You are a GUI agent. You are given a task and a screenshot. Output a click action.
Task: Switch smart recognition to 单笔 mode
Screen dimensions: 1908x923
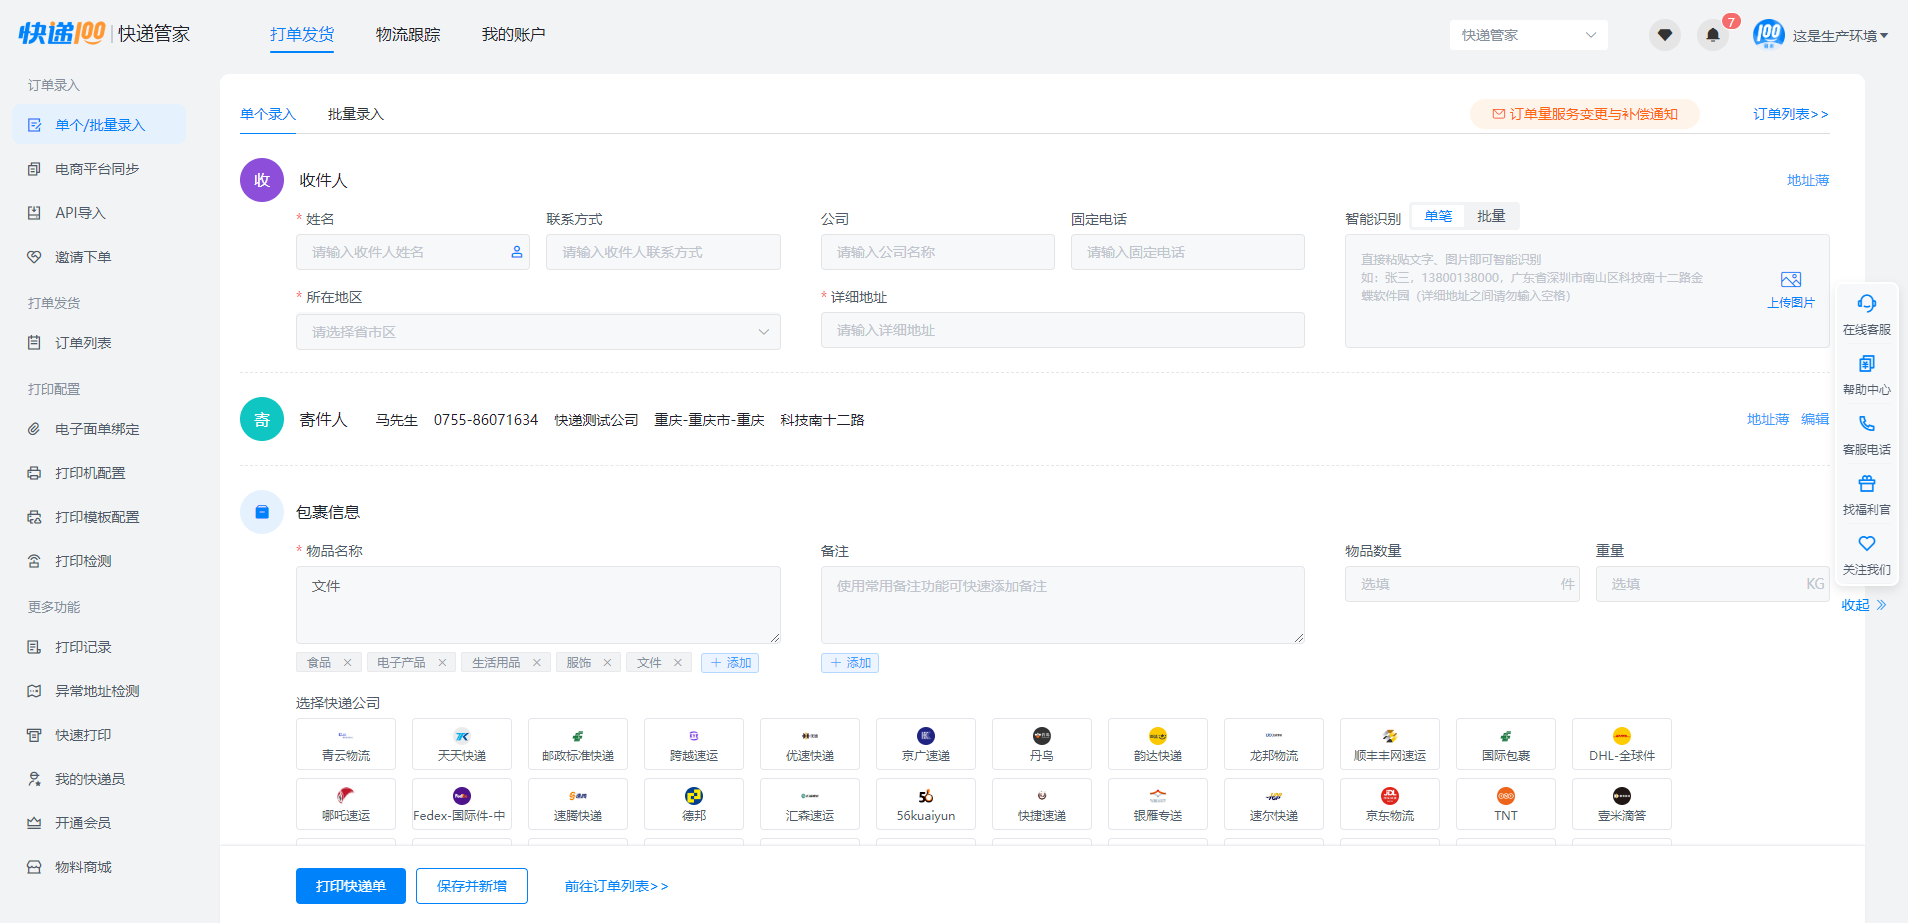(x=1438, y=216)
